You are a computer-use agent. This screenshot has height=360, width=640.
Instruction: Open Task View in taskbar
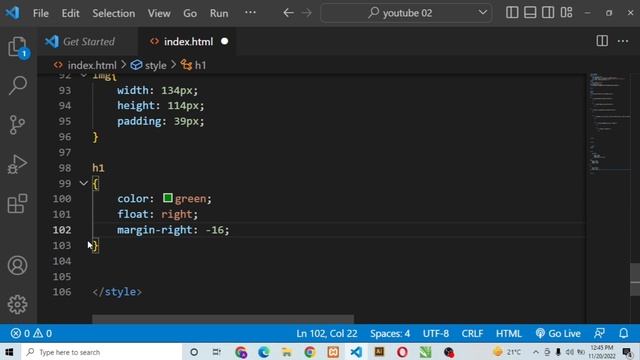click(x=216, y=352)
